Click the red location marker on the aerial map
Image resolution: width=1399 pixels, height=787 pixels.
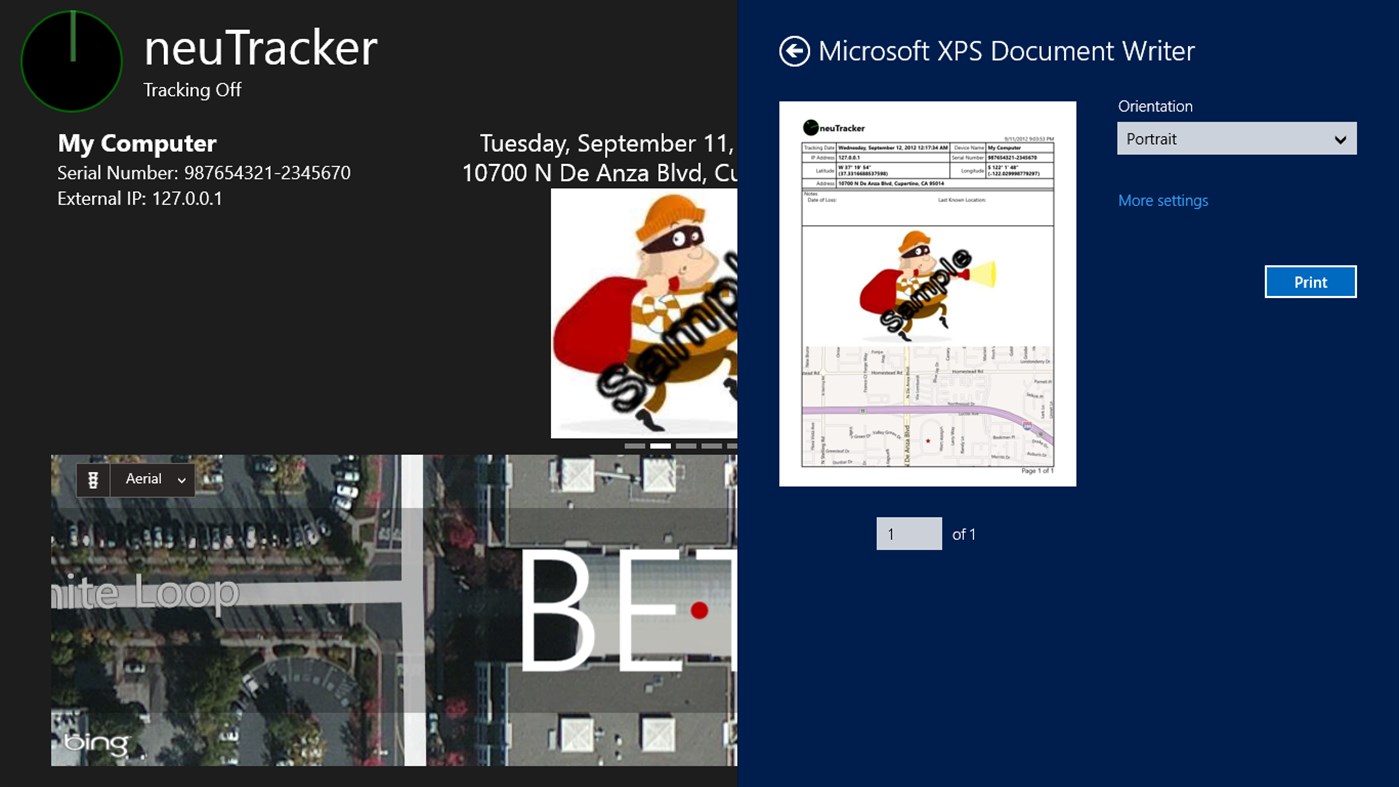point(699,610)
